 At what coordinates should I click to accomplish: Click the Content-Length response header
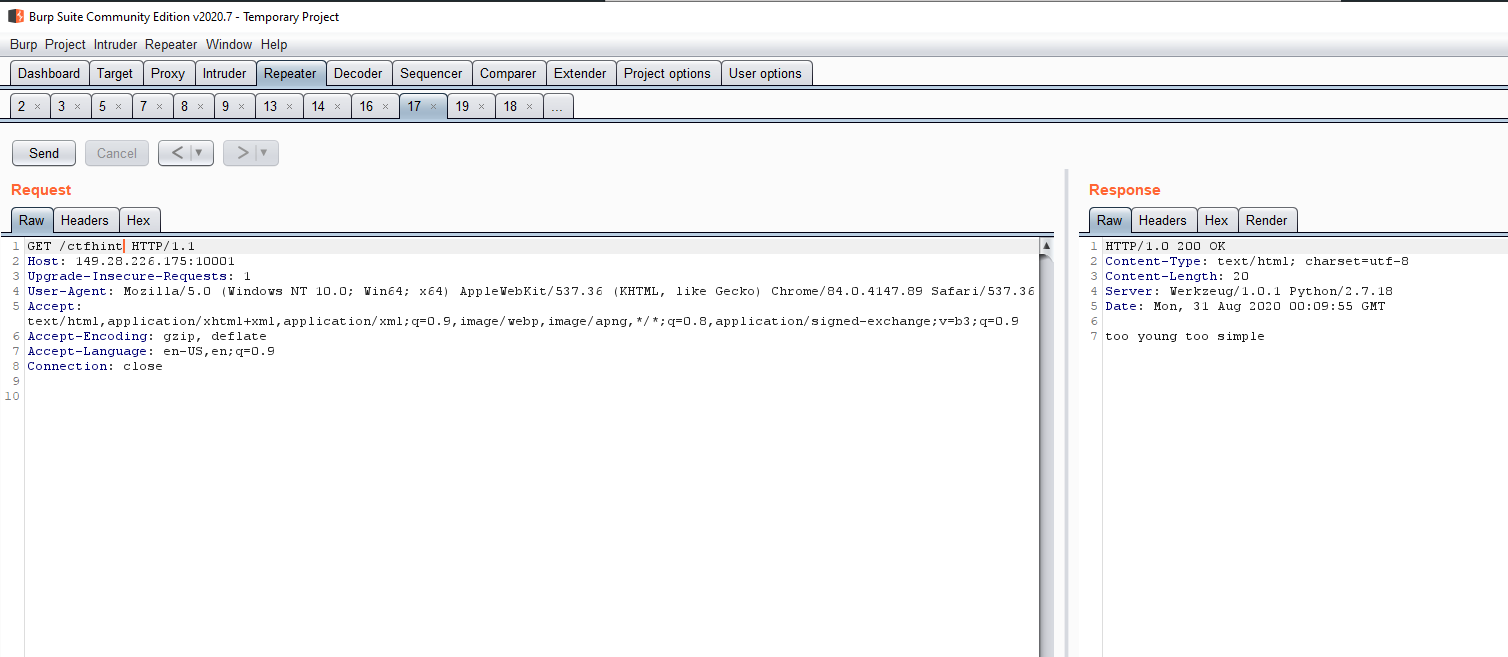click(1177, 276)
